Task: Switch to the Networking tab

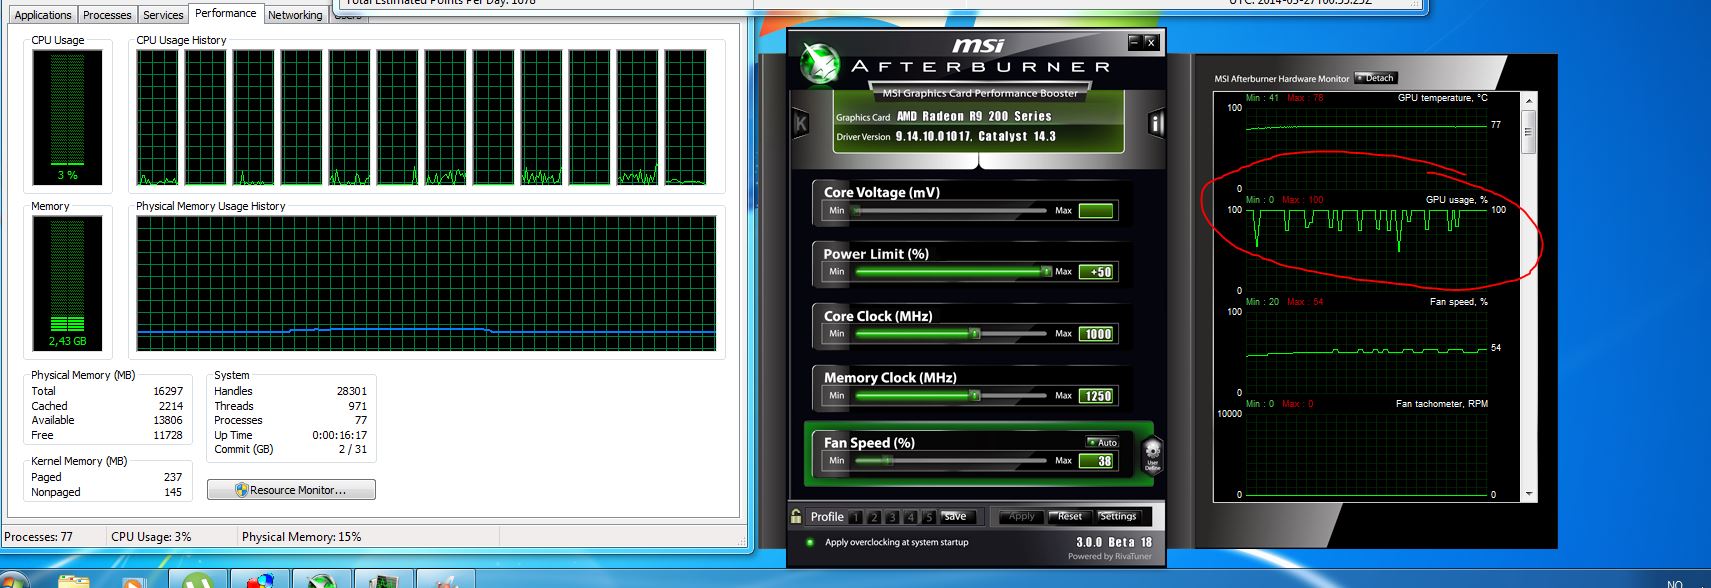Action: tap(295, 15)
